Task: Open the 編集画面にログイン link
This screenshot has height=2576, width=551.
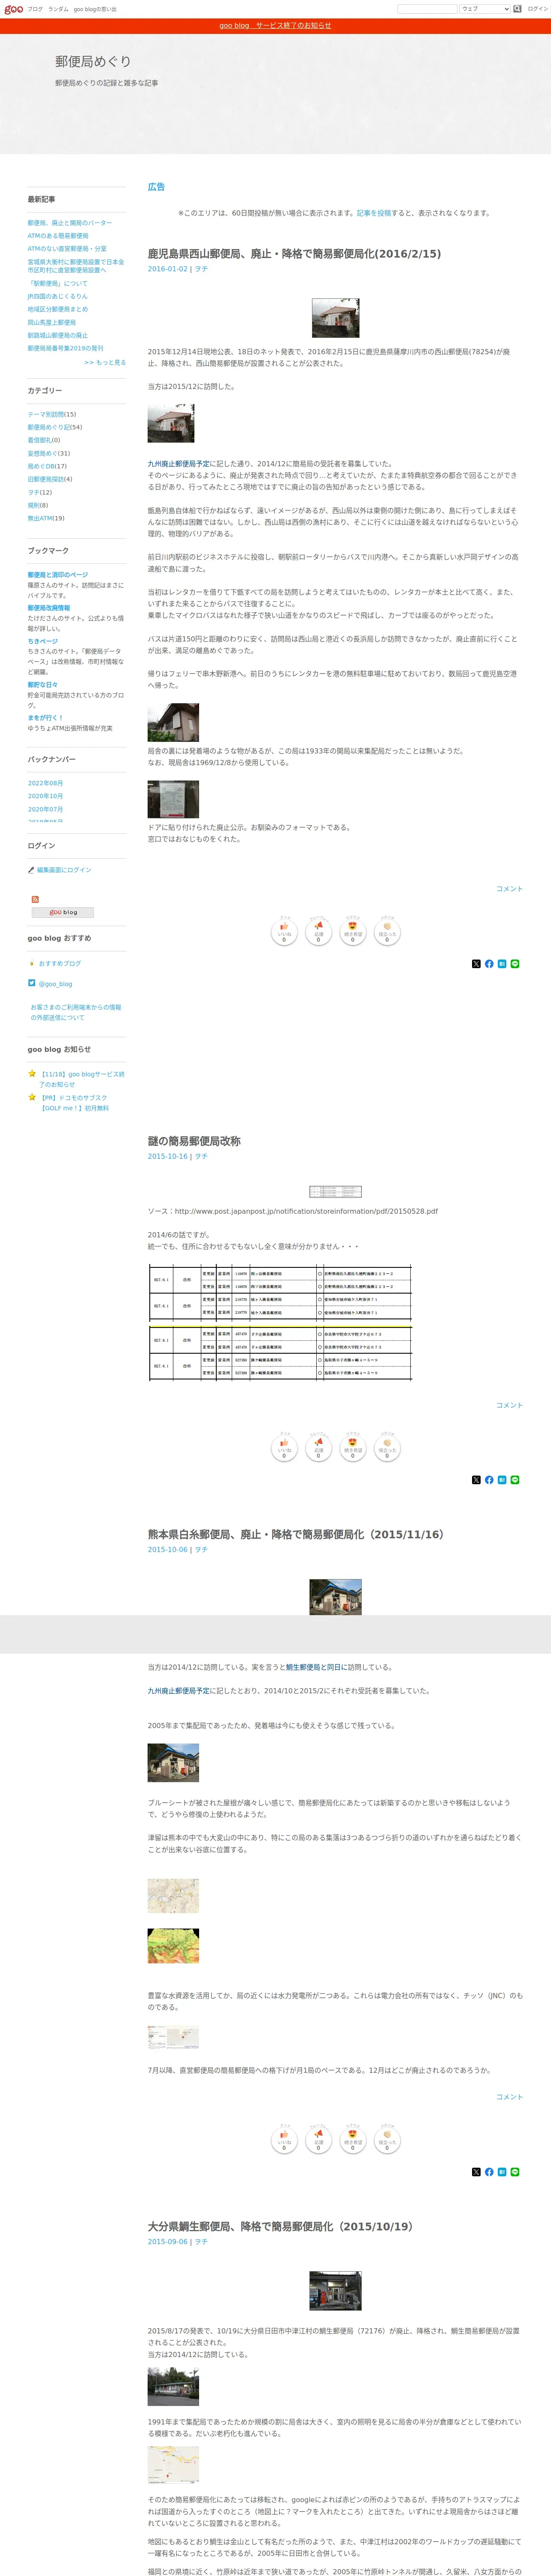Action: pyautogui.click(x=64, y=870)
